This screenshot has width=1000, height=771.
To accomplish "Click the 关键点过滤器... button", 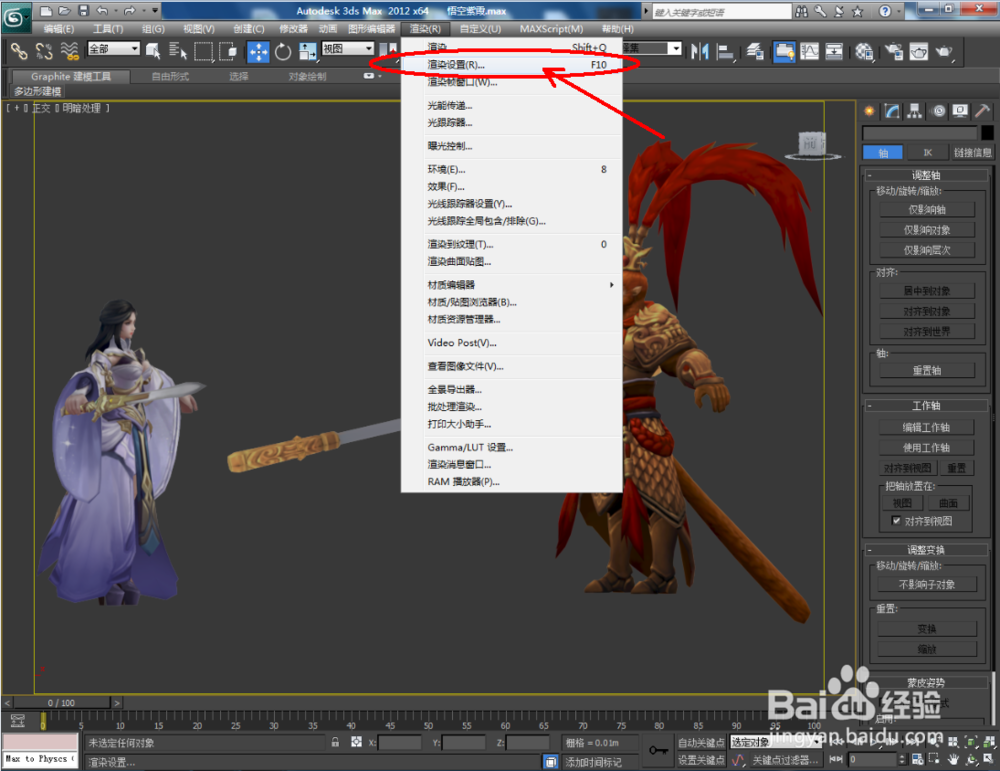I will (785, 760).
